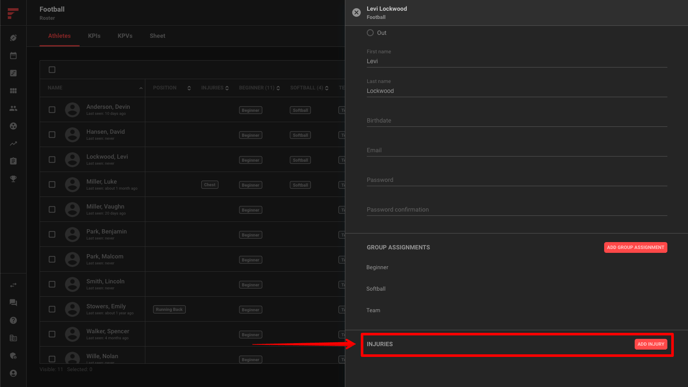Viewport: 688px width, 387px height.
Task: Click the First name field
Action: coord(517,58)
